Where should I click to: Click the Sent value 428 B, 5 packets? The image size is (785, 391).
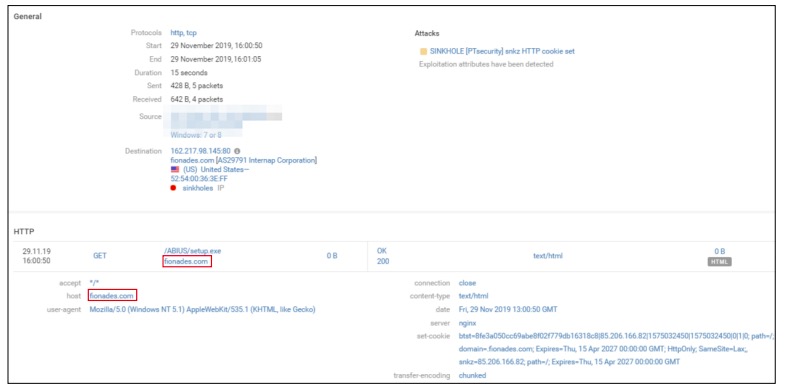197,86
